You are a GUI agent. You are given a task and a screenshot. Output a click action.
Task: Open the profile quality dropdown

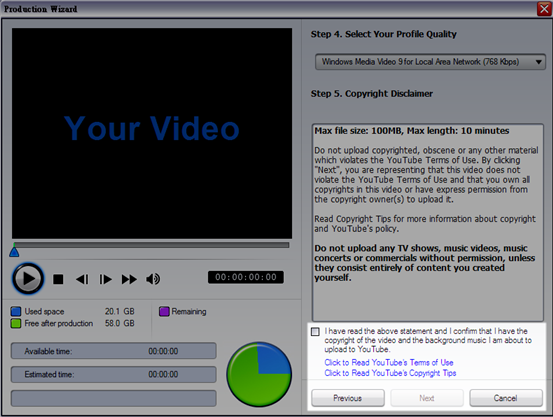tap(430, 62)
